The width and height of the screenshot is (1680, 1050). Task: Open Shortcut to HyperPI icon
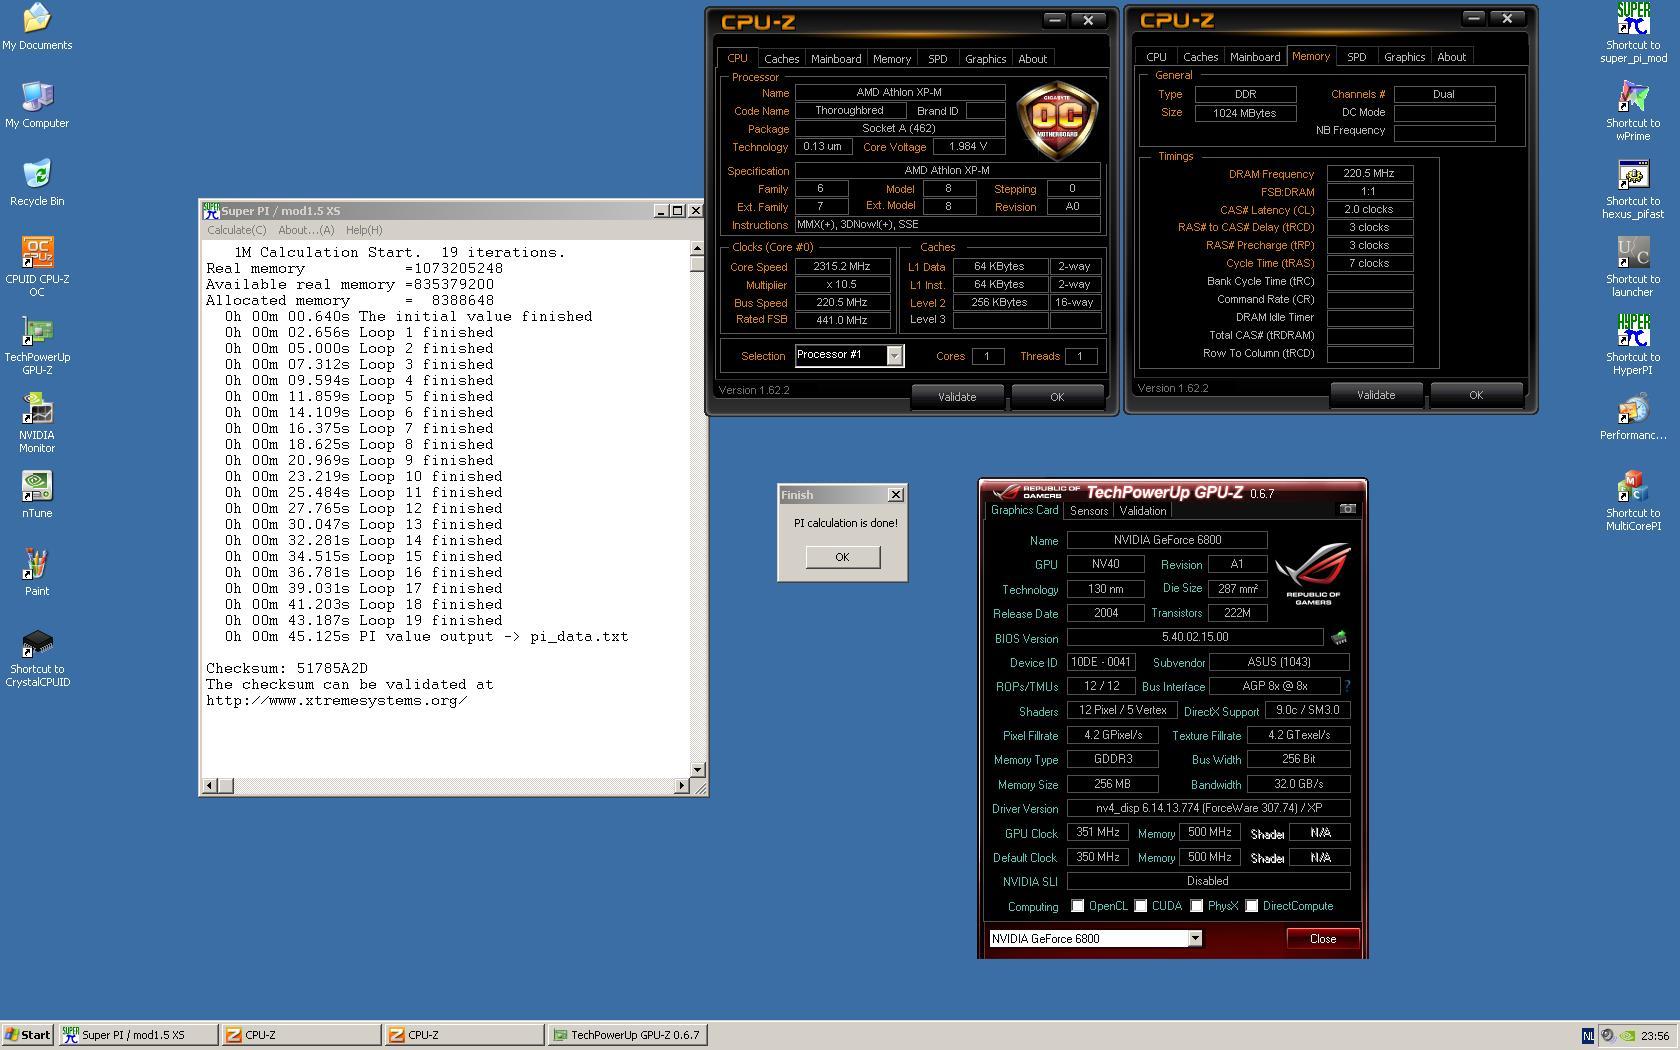(x=1633, y=345)
